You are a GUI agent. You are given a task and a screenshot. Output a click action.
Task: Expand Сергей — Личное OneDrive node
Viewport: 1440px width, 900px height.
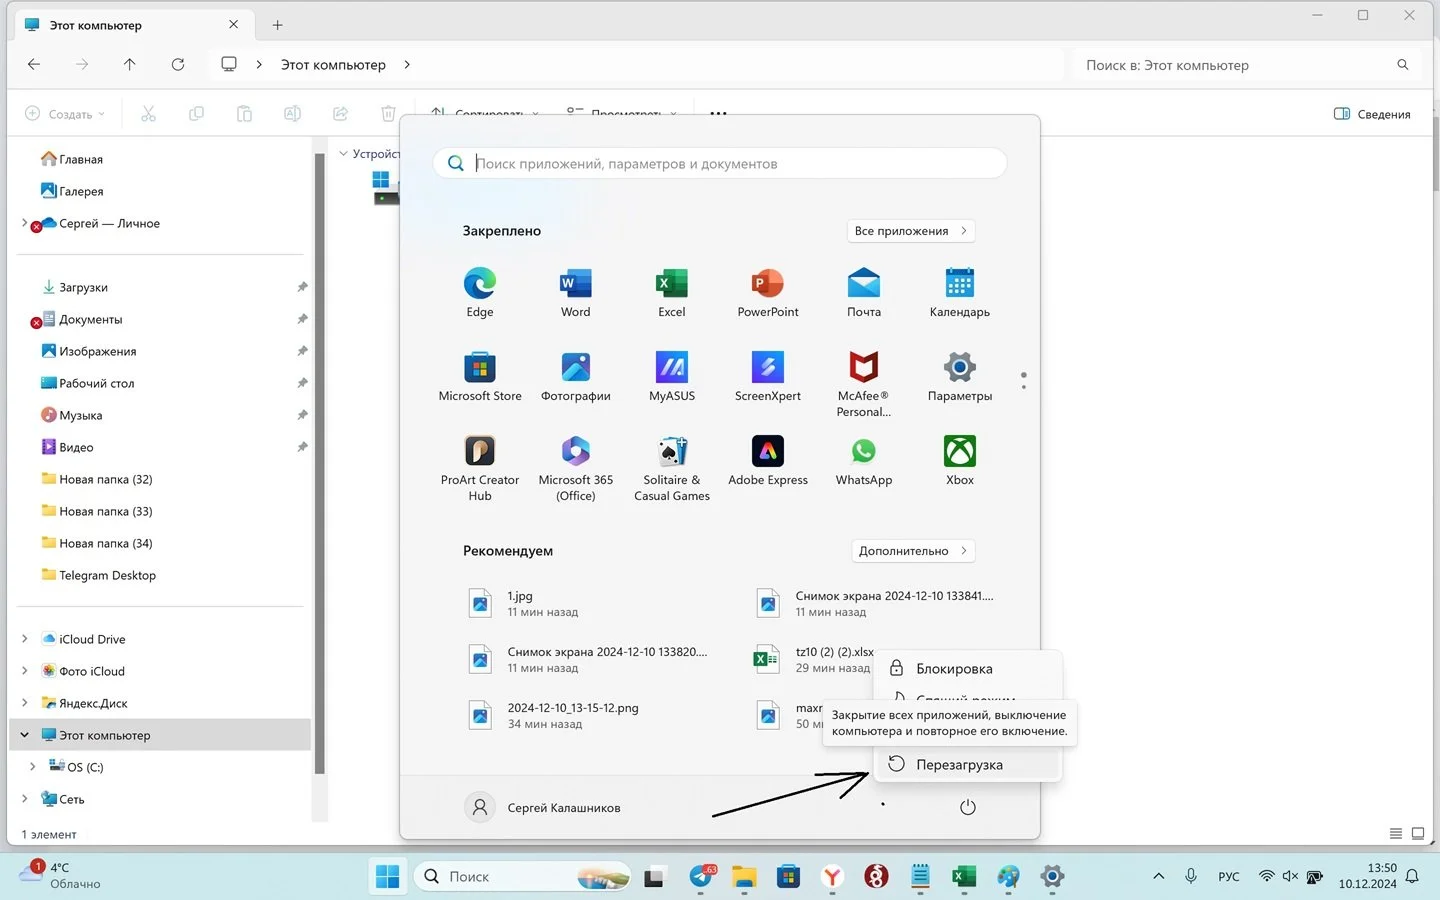click(24, 223)
